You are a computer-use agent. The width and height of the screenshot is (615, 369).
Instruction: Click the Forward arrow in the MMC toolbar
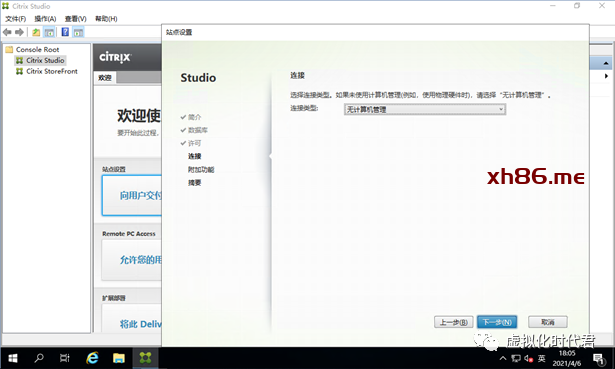tap(19, 32)
